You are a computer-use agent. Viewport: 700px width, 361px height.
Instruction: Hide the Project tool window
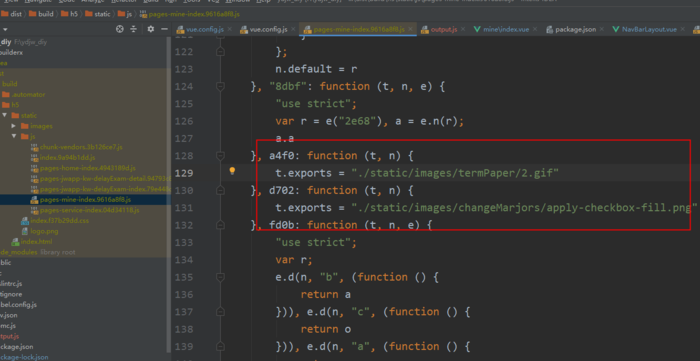(164, 29)
